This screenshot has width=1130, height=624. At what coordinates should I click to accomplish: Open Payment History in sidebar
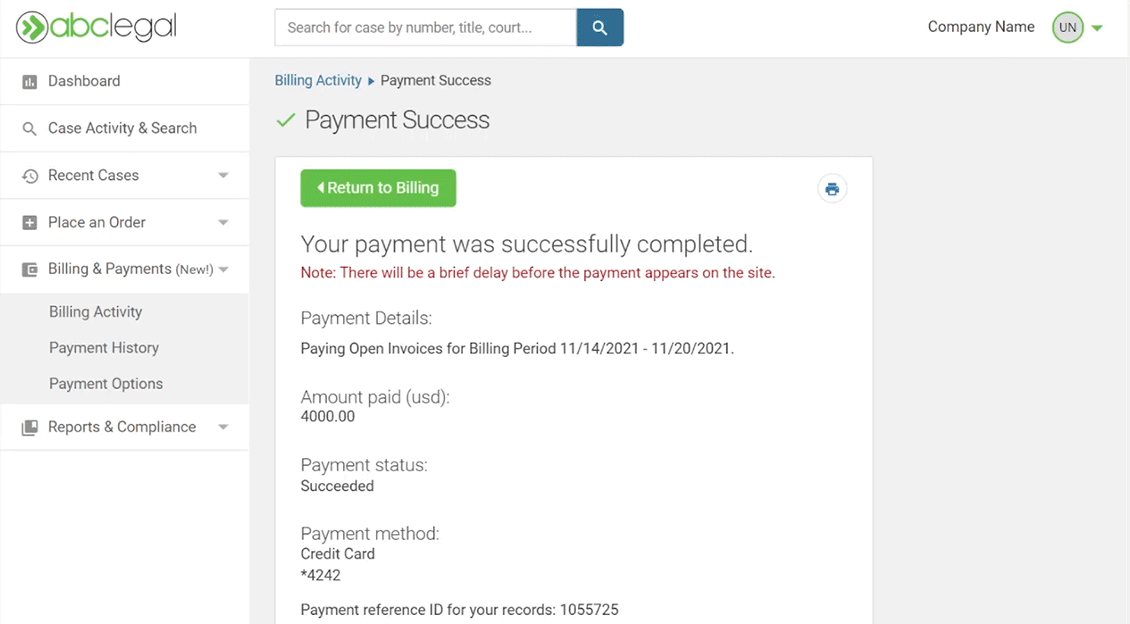(104, 348)
